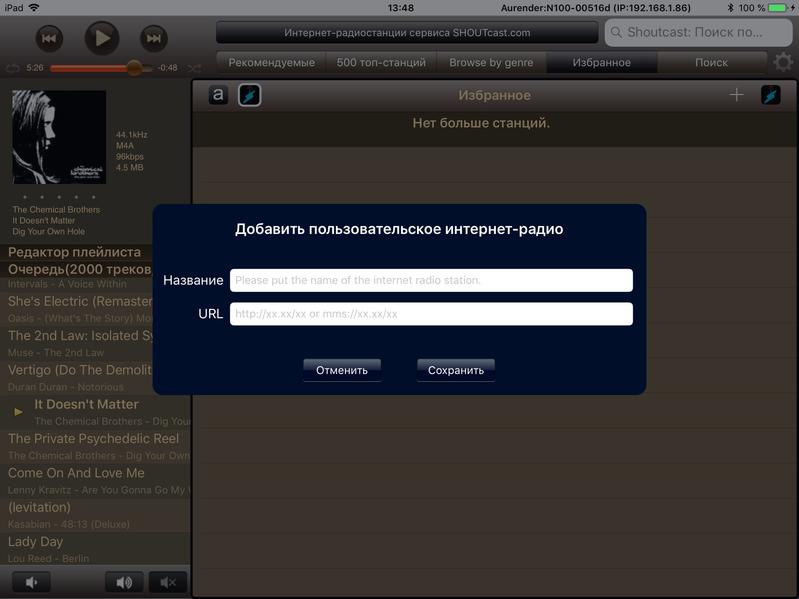Click the Wi-Fi icon in status bar

coord(34,8)
